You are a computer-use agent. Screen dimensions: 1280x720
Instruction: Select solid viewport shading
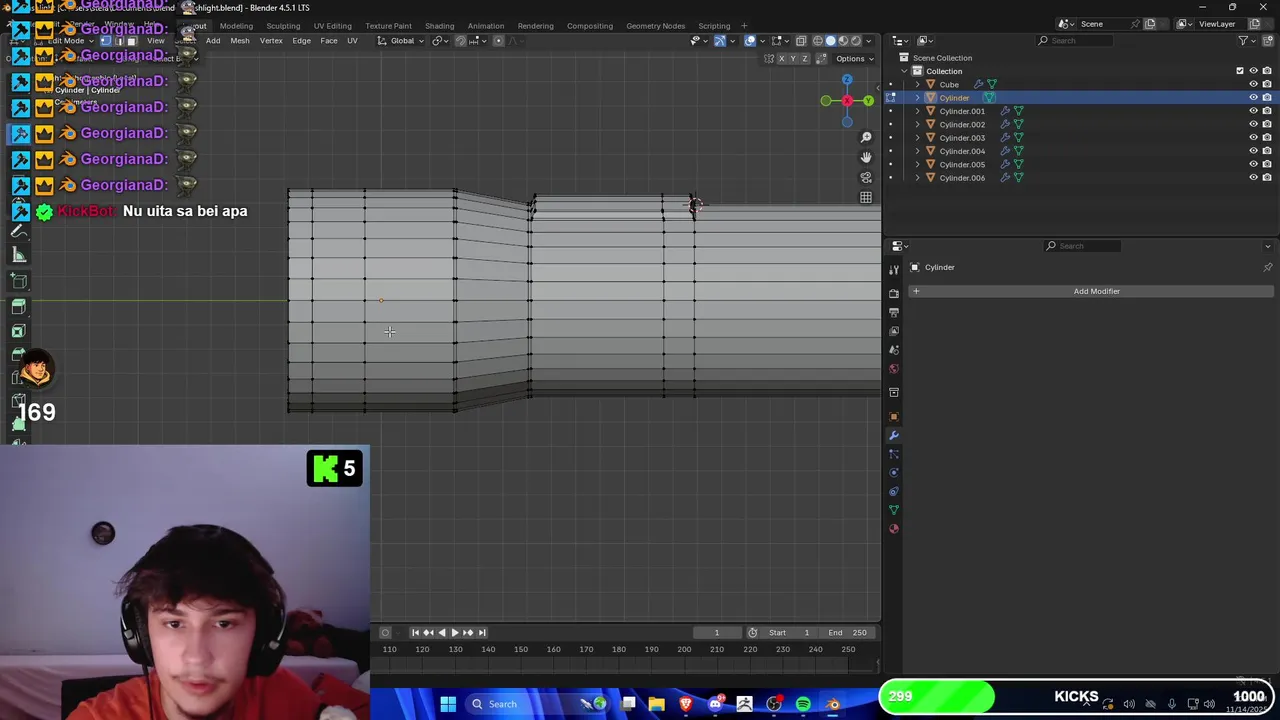point(830,41)
